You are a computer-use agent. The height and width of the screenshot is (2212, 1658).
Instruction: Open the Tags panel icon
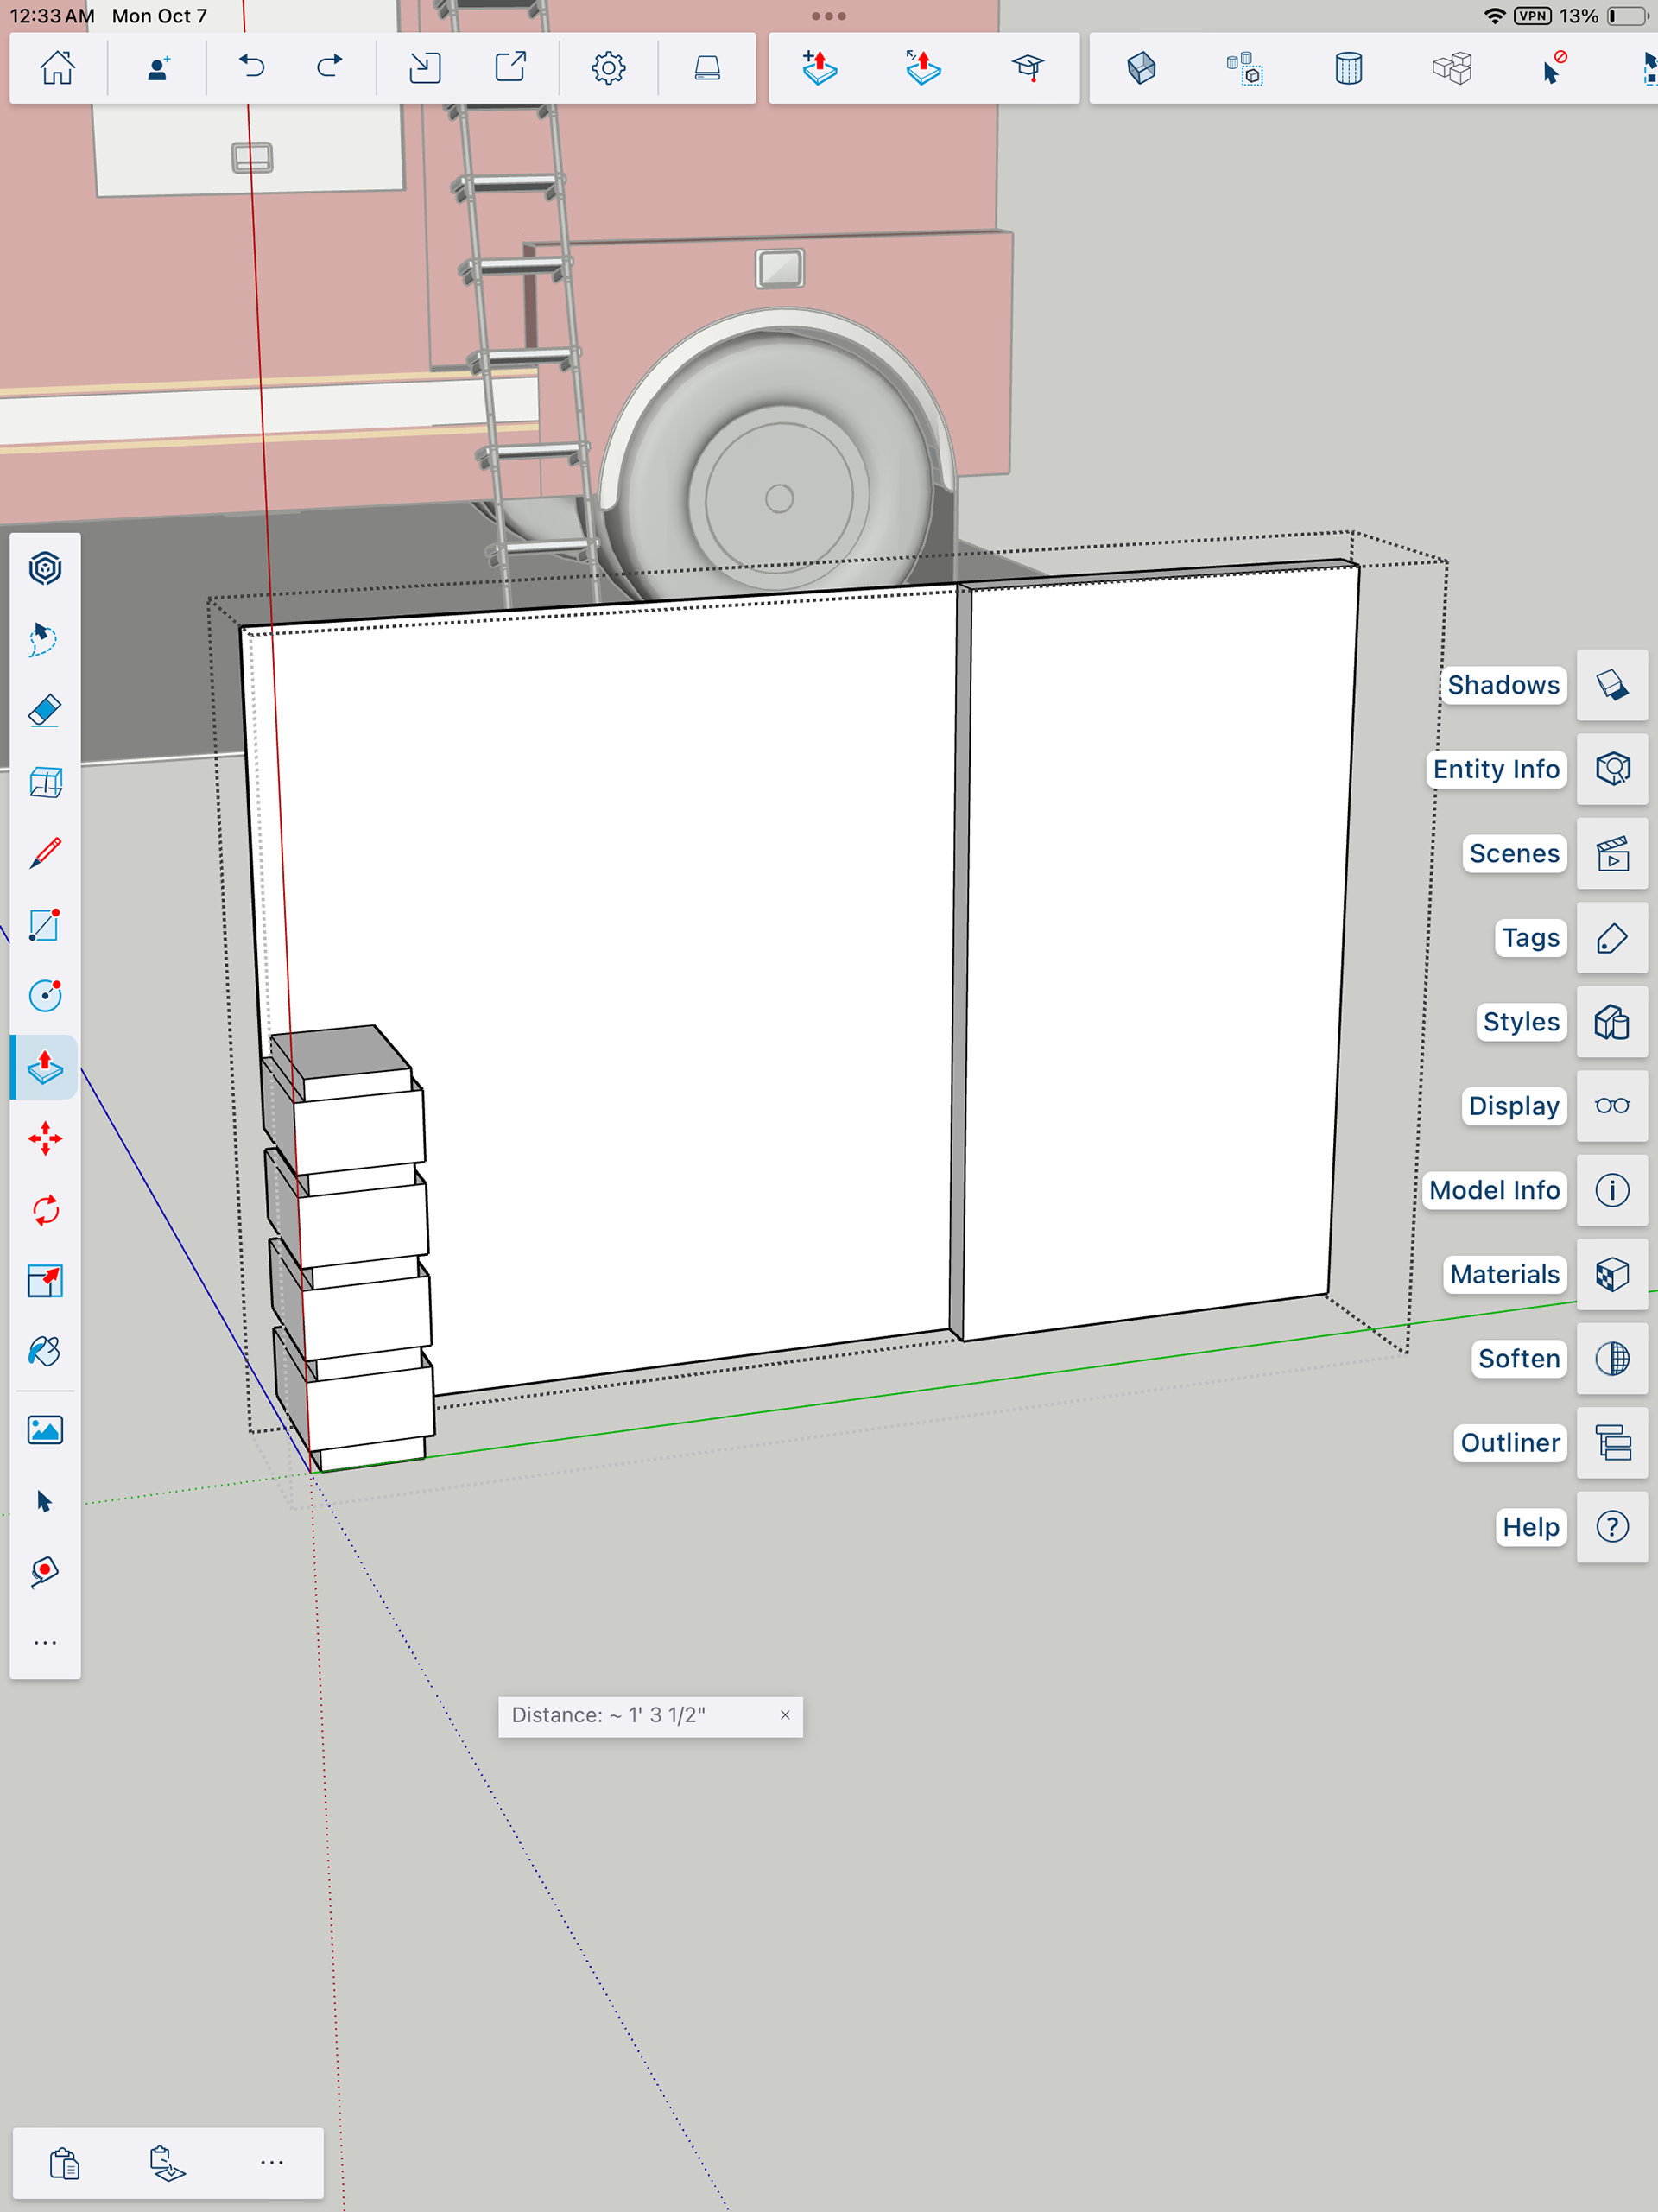[x=1611, y=938]
